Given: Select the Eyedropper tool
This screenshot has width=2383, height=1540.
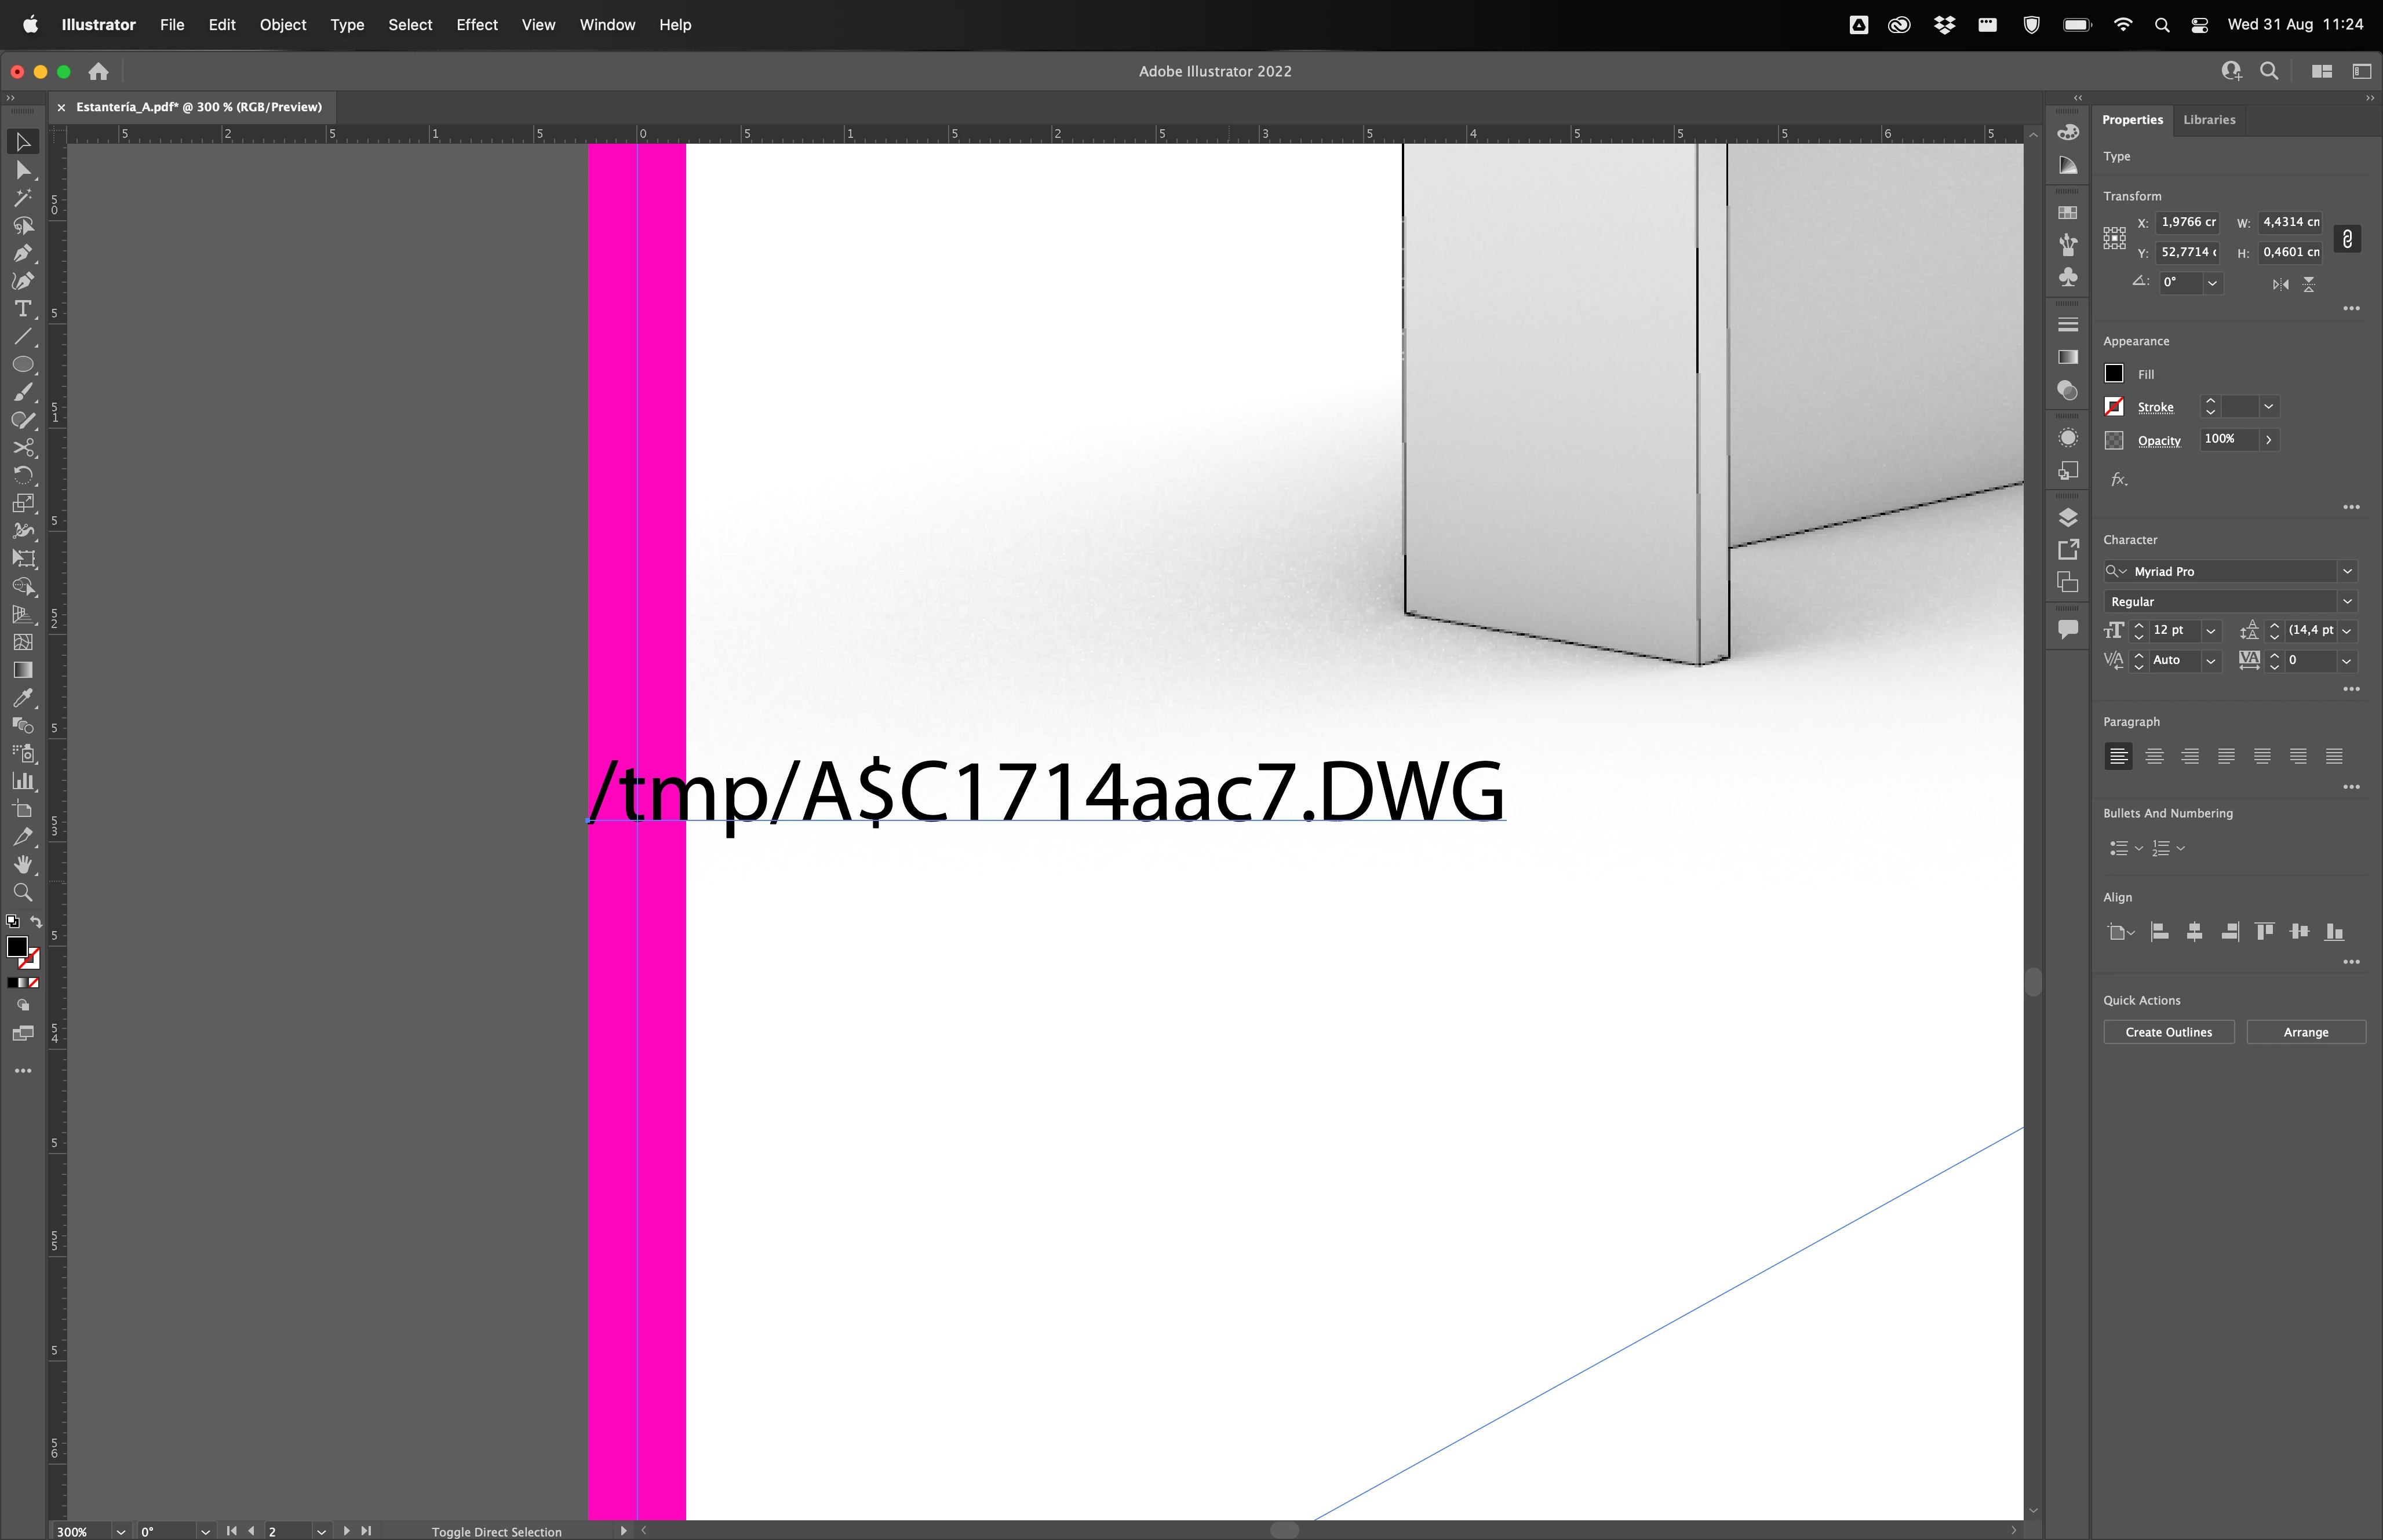Looking at the screenshot, I should 23,698.
